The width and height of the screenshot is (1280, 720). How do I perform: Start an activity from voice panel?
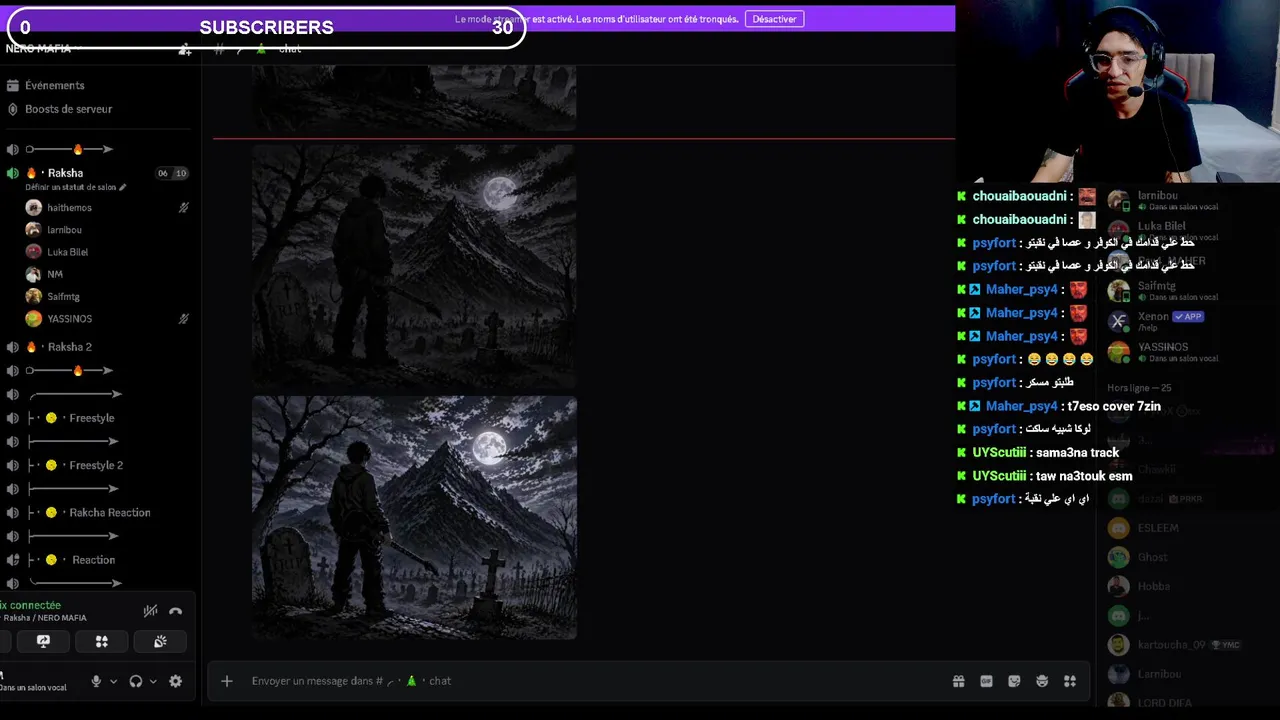(101, 642)
